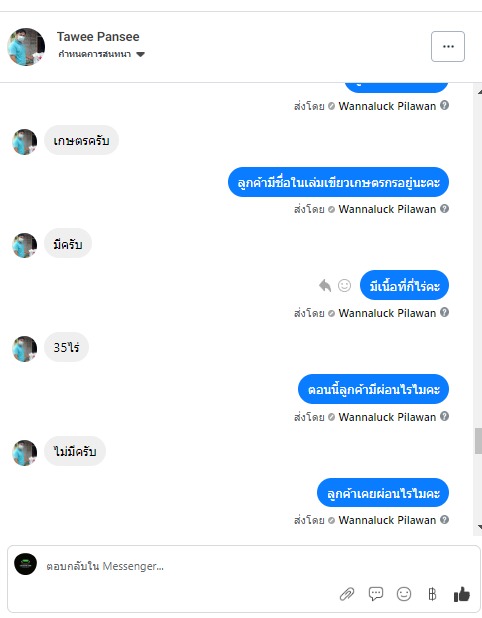React with smiley beside มีเนื้อที่กี่ไร่คะ
Viewport: 482px width, 618px height.
344,285
